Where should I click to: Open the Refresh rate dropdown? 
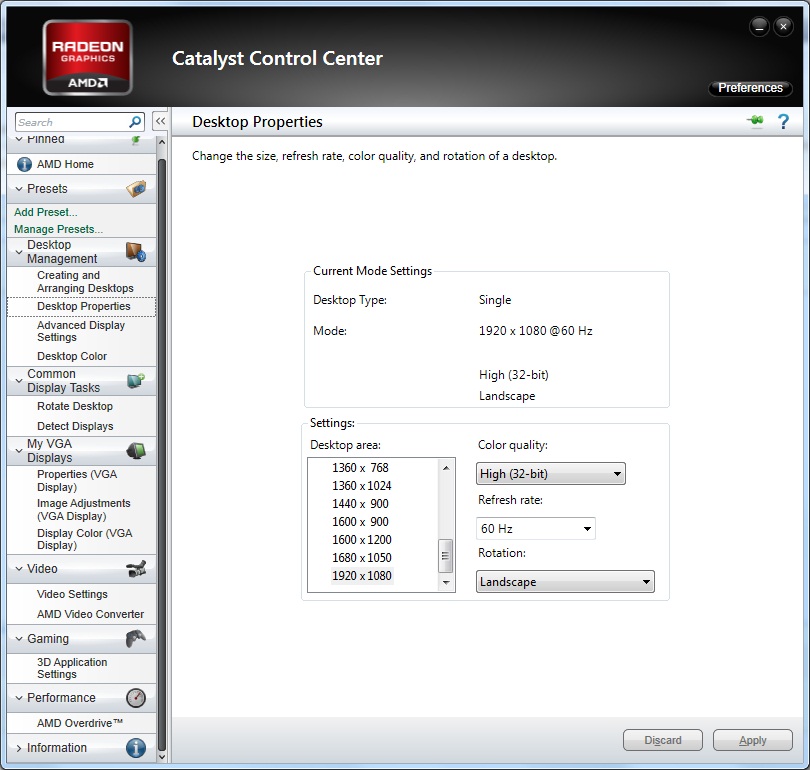click(x=535, y=528)
